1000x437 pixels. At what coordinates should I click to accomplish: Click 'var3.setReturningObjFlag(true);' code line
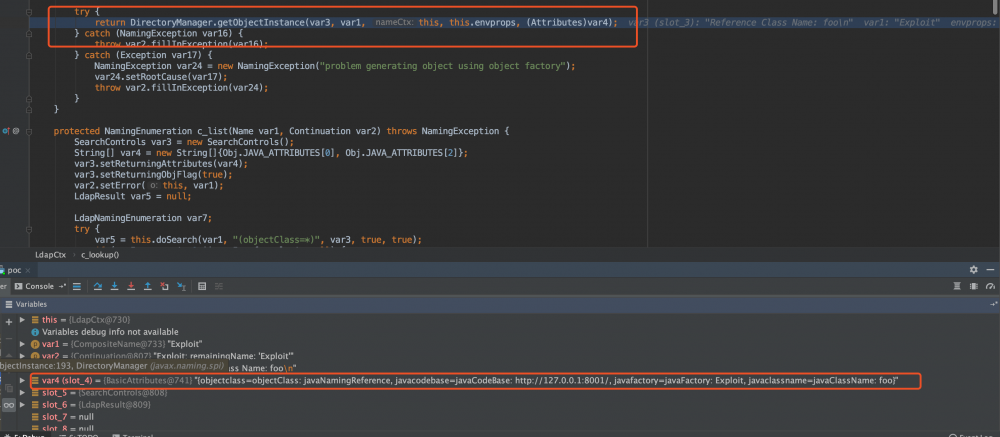(153, 174)
